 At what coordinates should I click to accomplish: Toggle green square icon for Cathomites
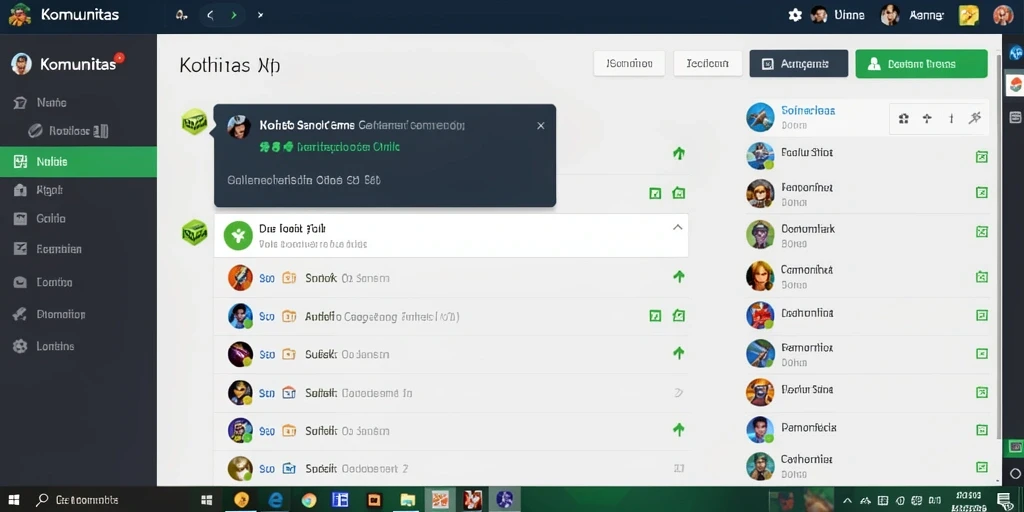[x=981, y=467]
